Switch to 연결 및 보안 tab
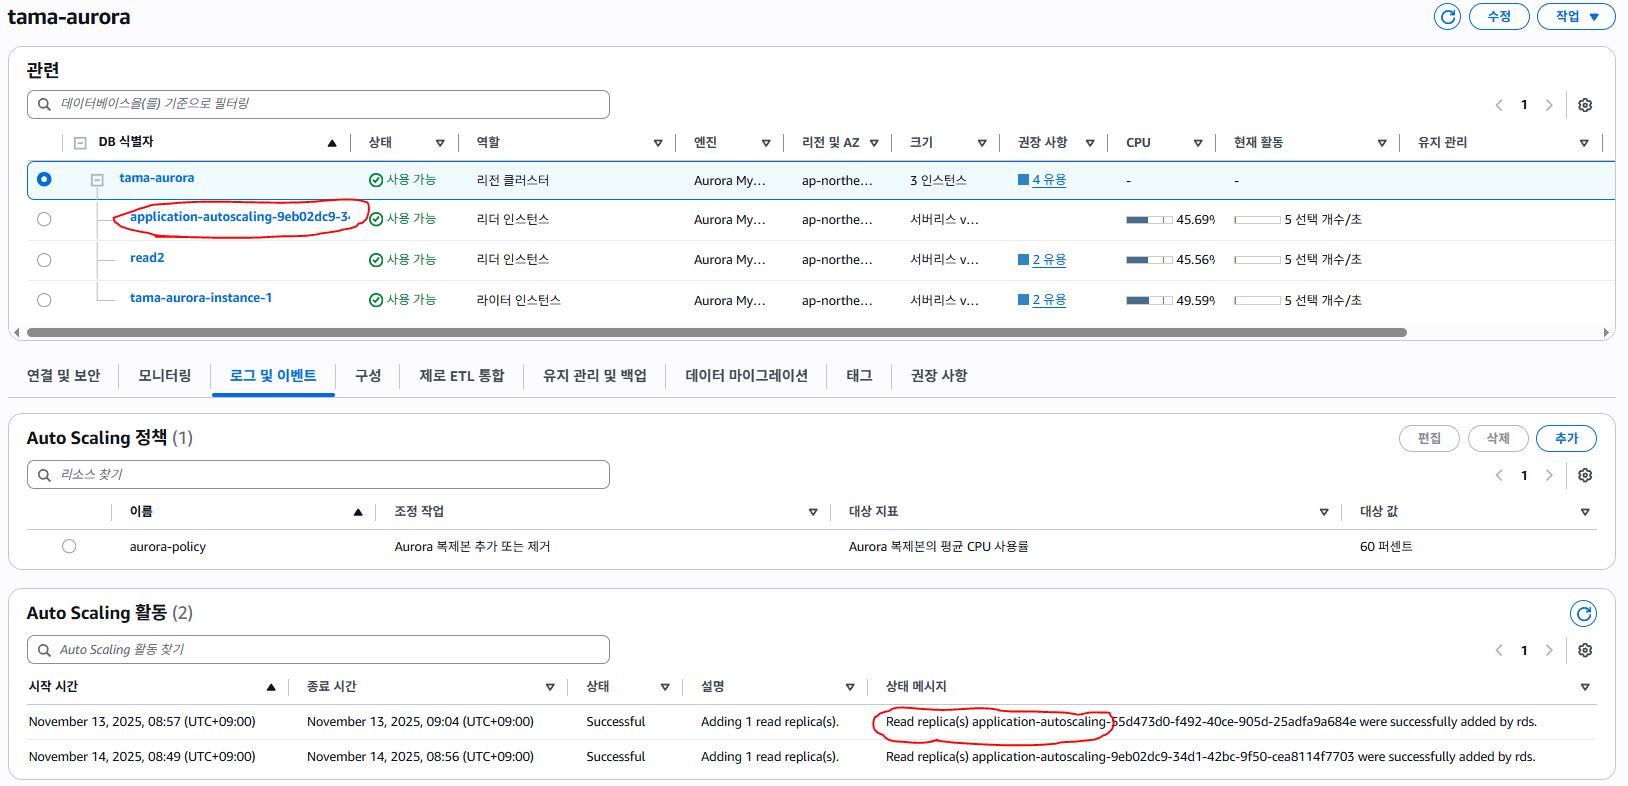This screenshot has width=1628, height=786. 64,376
